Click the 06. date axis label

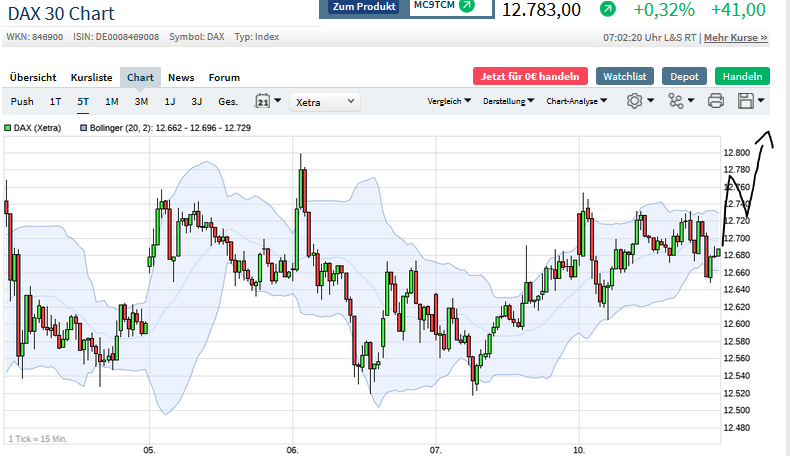(x=292, y=450)
